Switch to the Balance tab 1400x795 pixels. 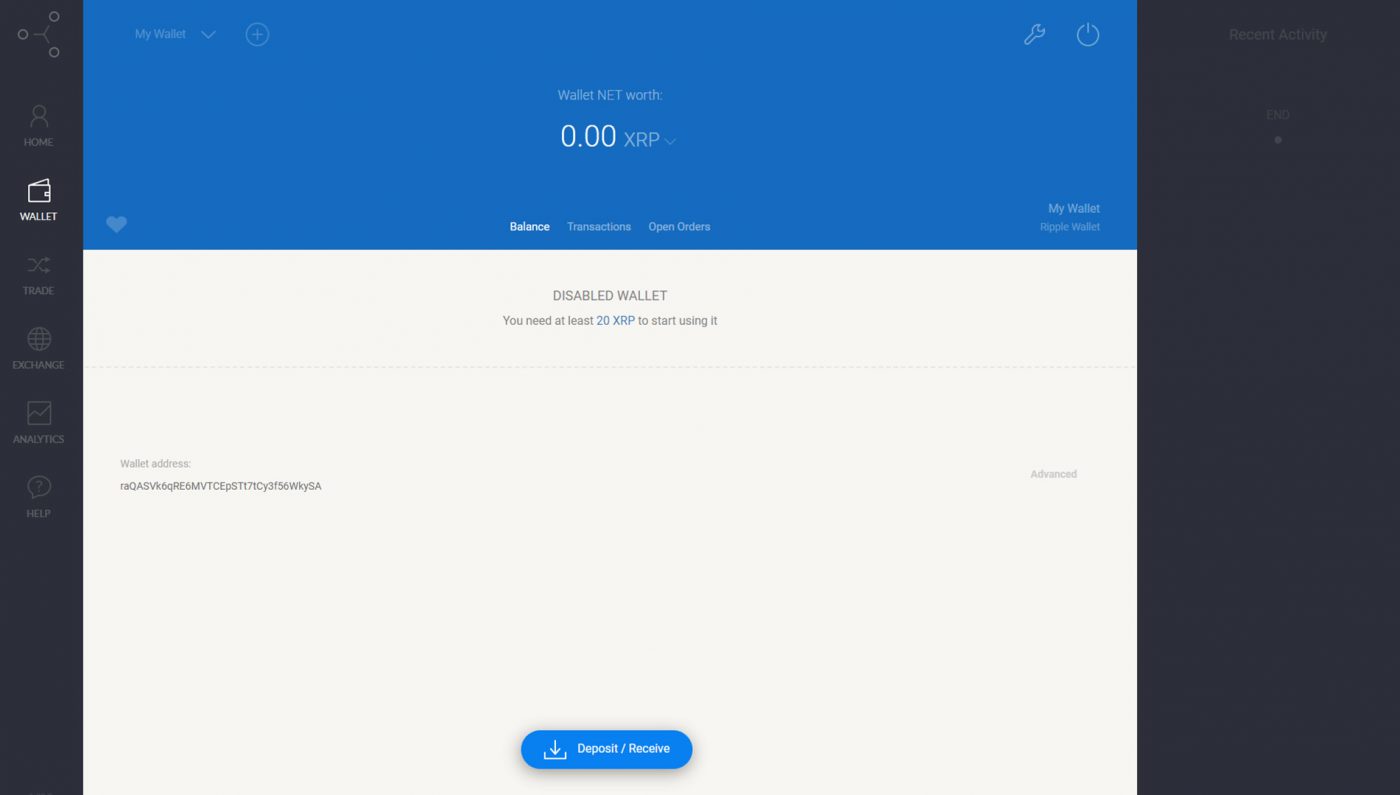pos(529,227)
